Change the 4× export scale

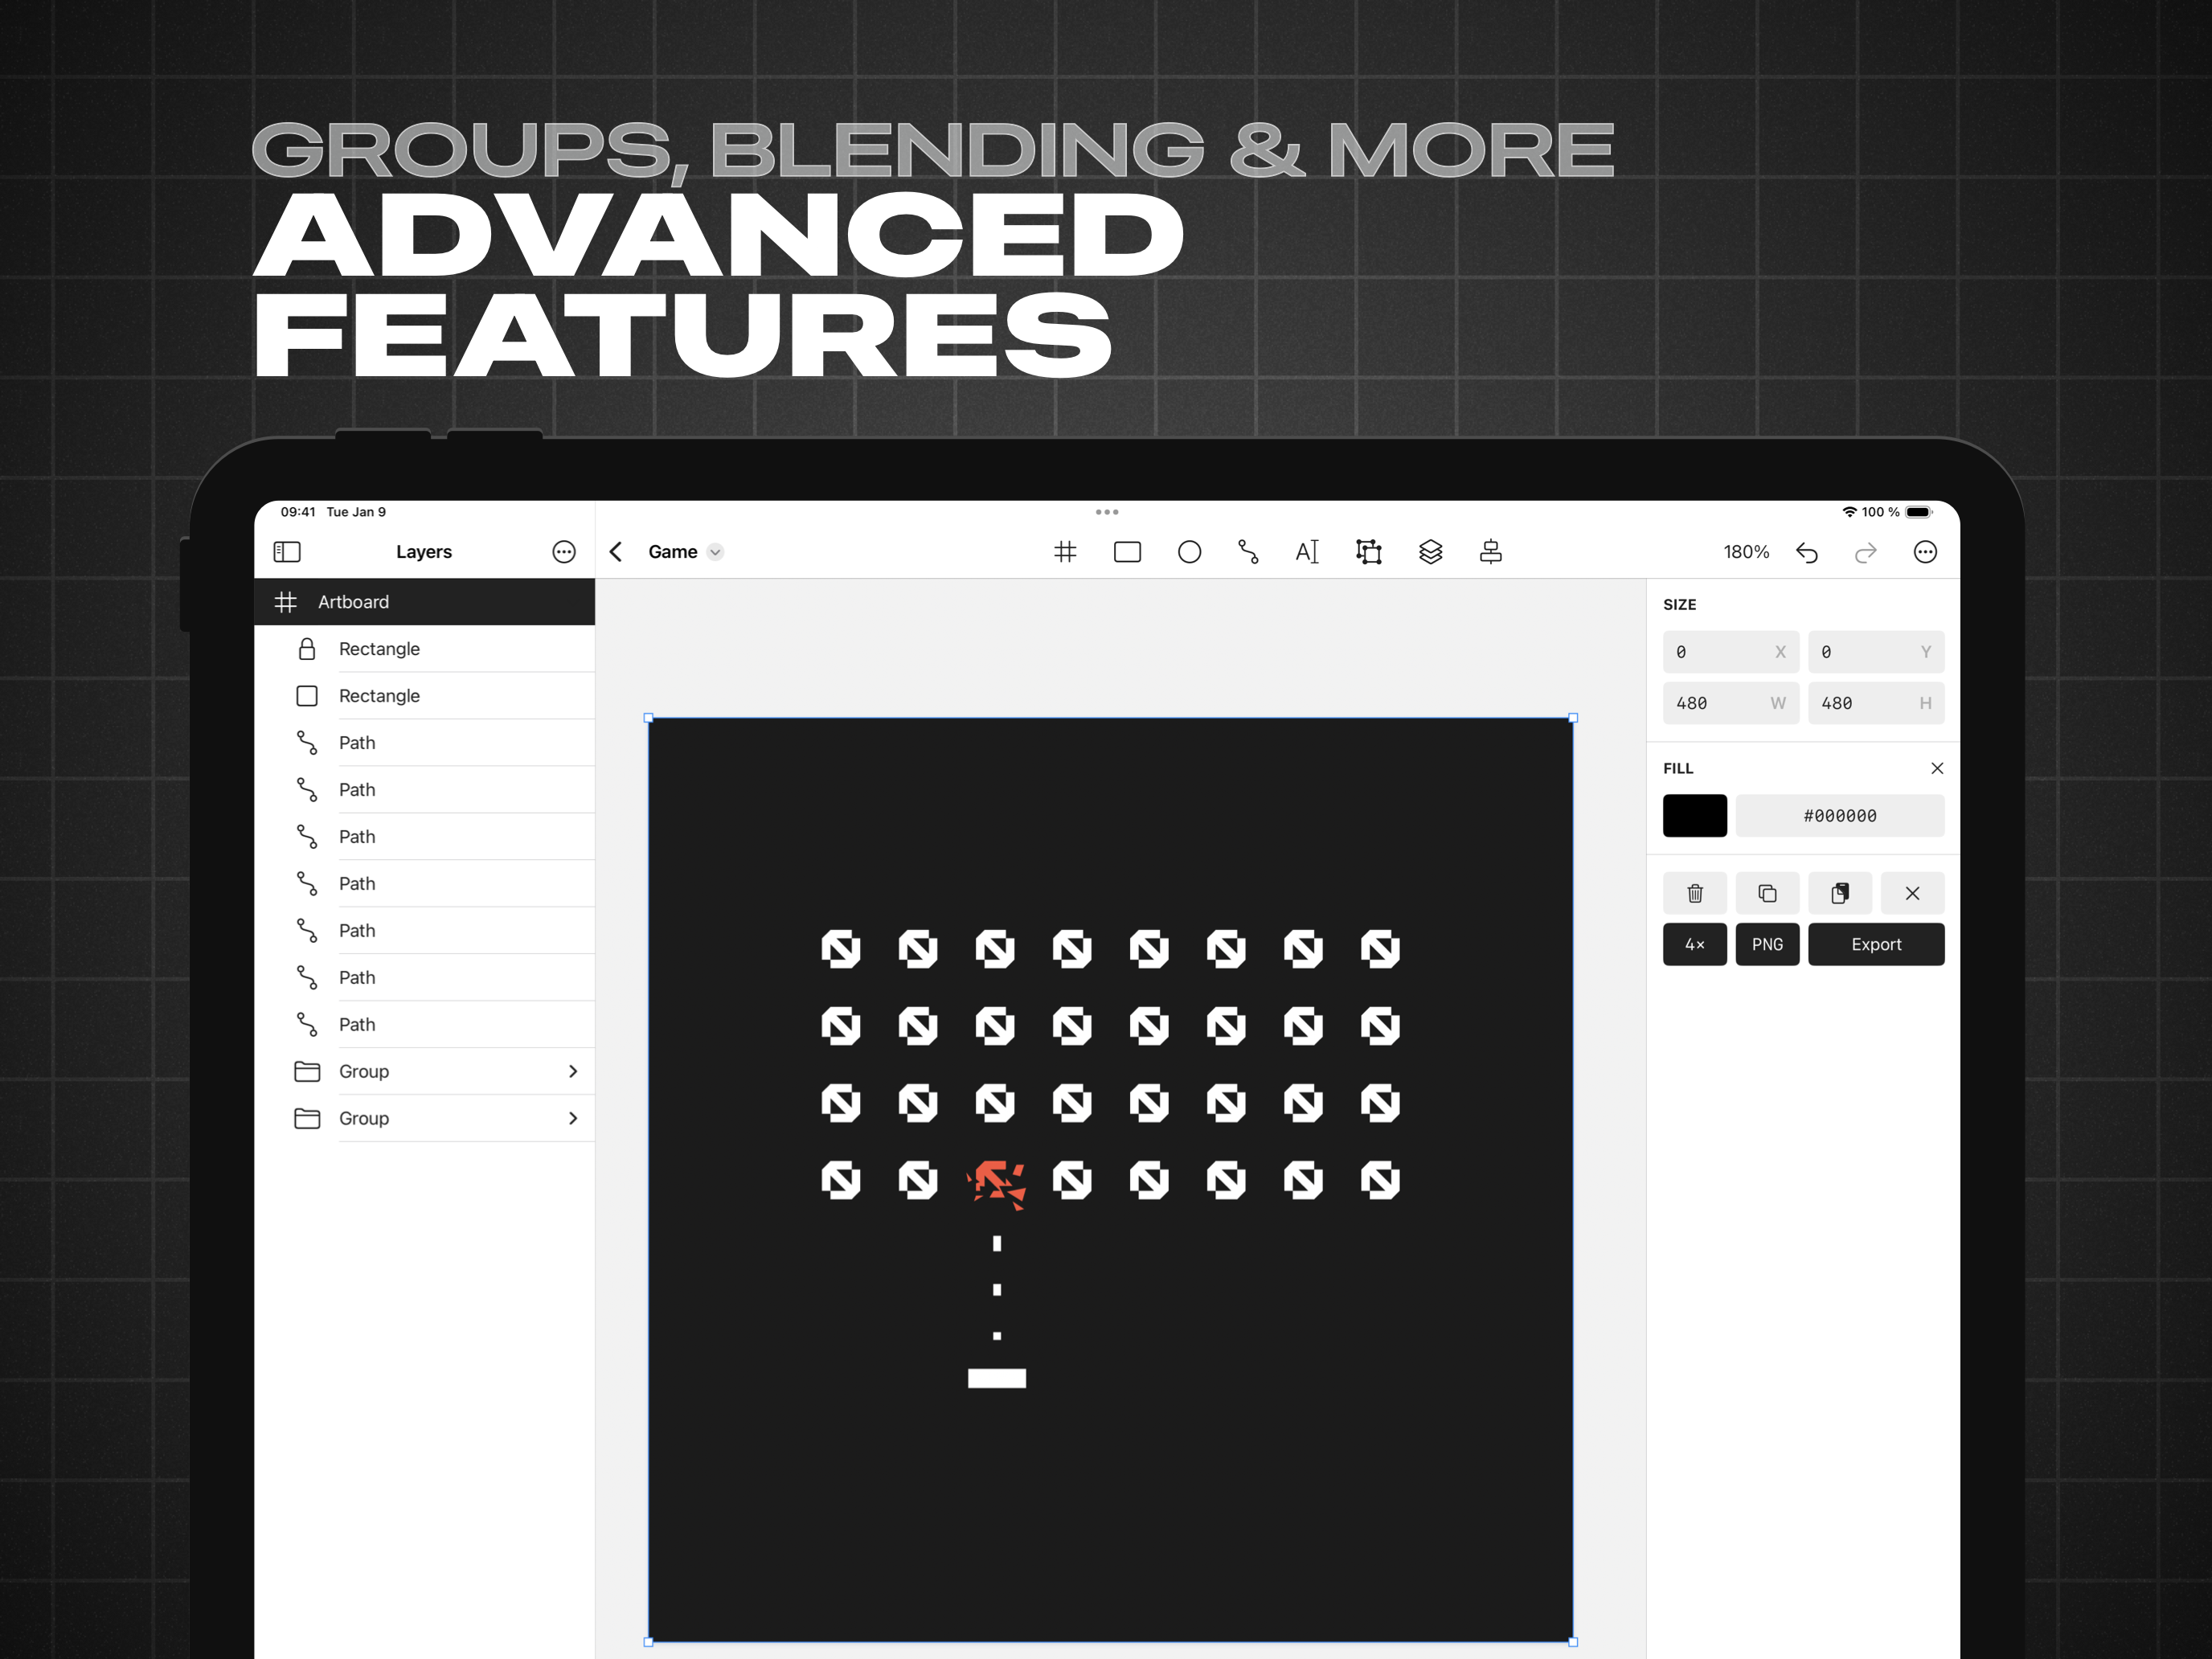pos(1694,944)
